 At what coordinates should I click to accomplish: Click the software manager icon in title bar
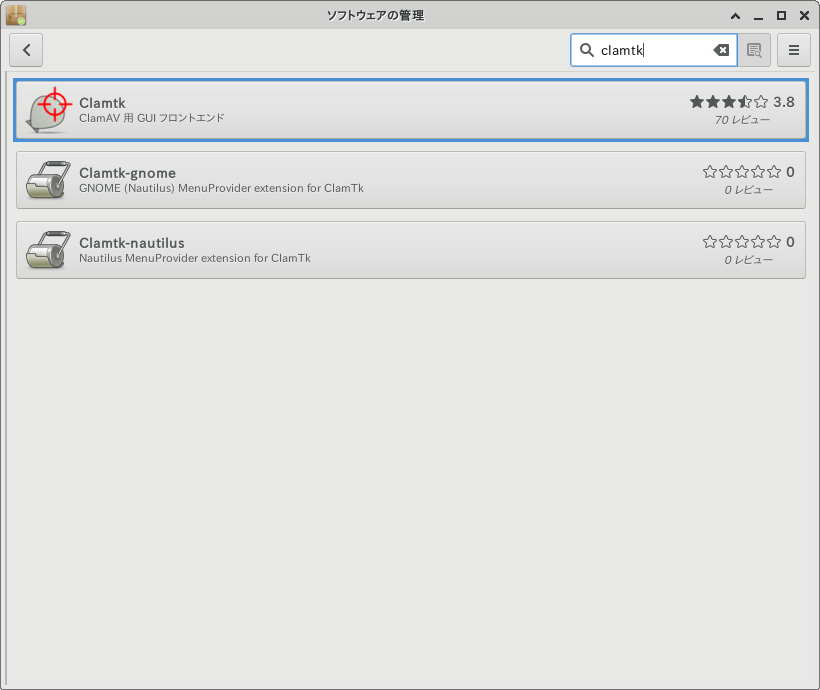coord(16,15)
